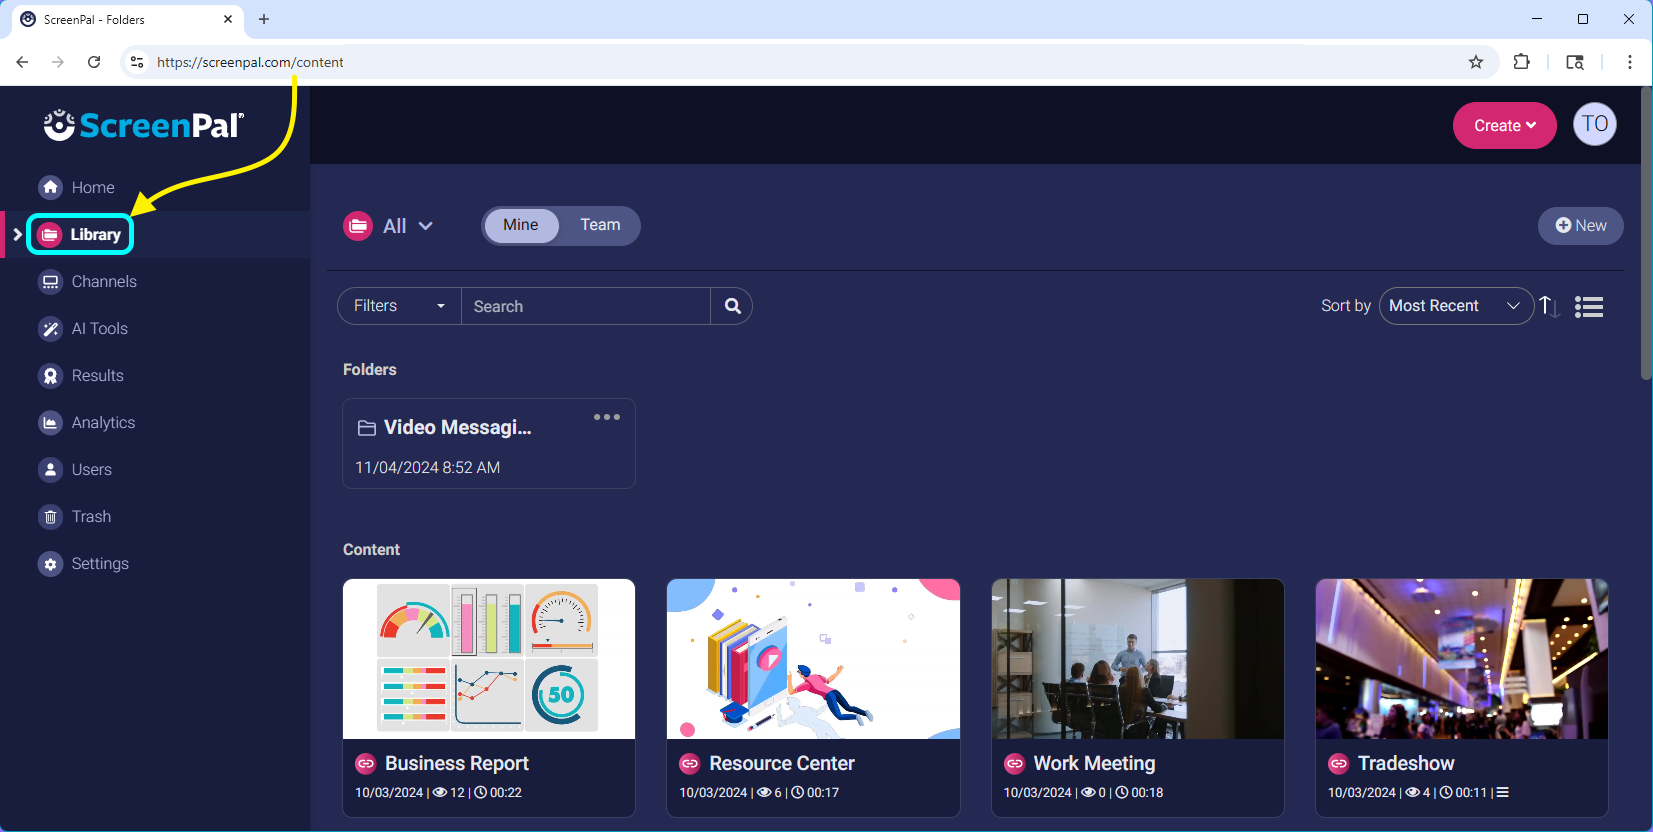This screenshot has height=832, width=1653.
Task: Open the Filters dropdown
Action: click(x=399, y=306)
